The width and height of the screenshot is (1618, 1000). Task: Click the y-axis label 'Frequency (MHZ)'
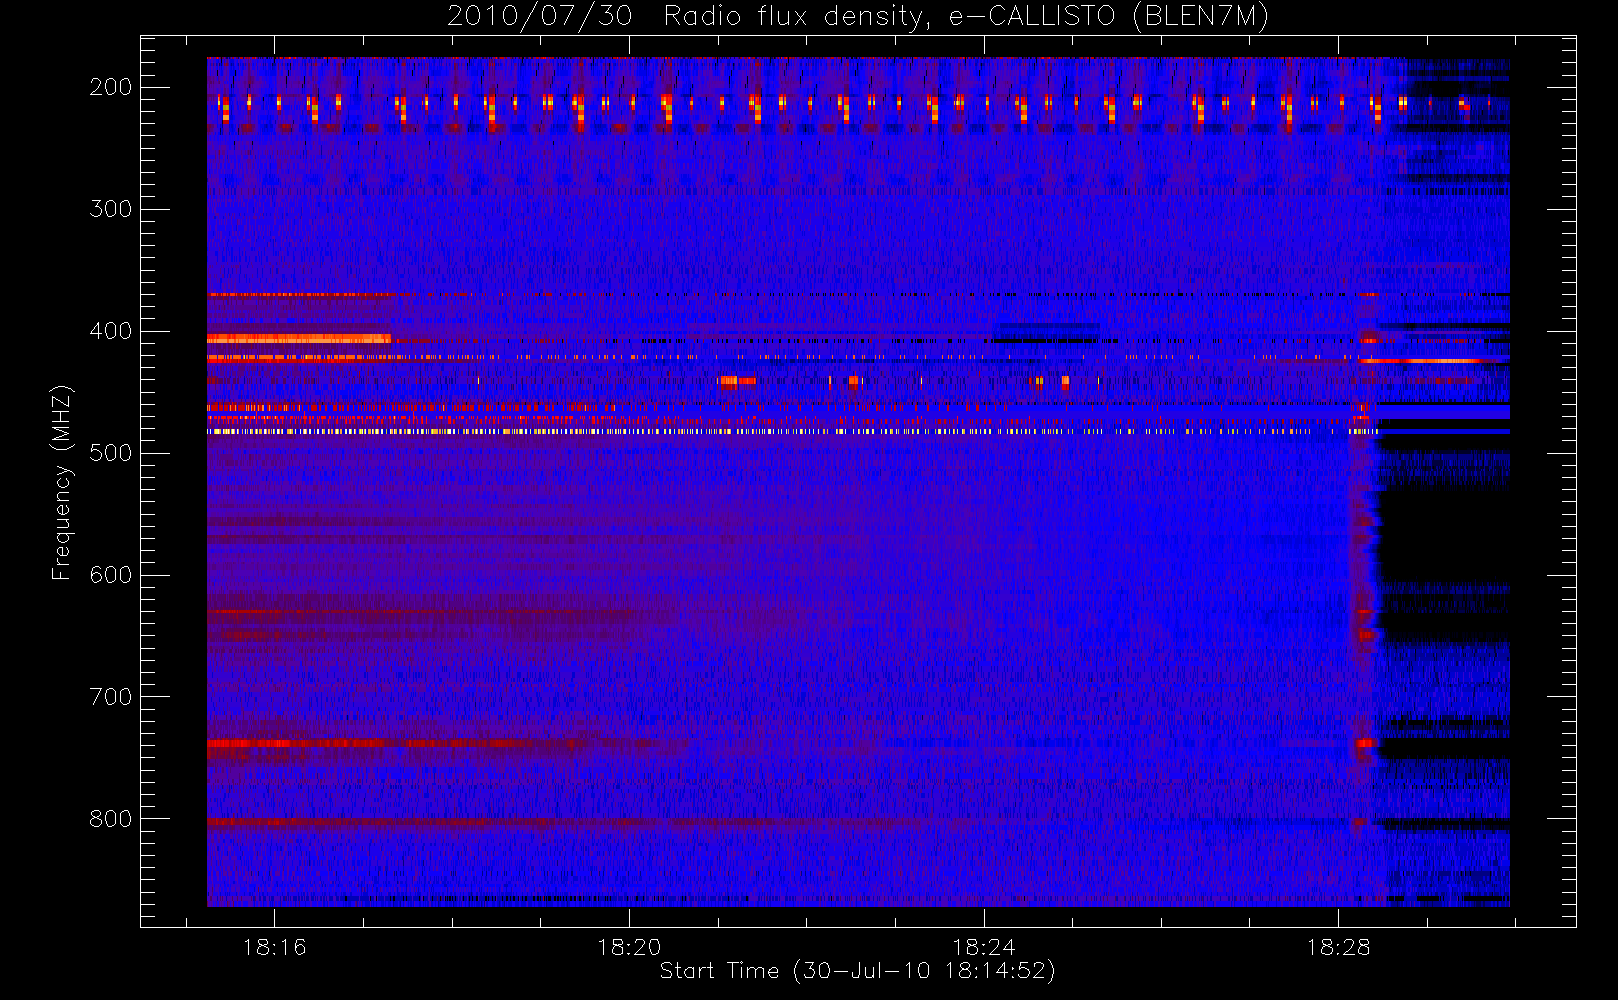62,482
